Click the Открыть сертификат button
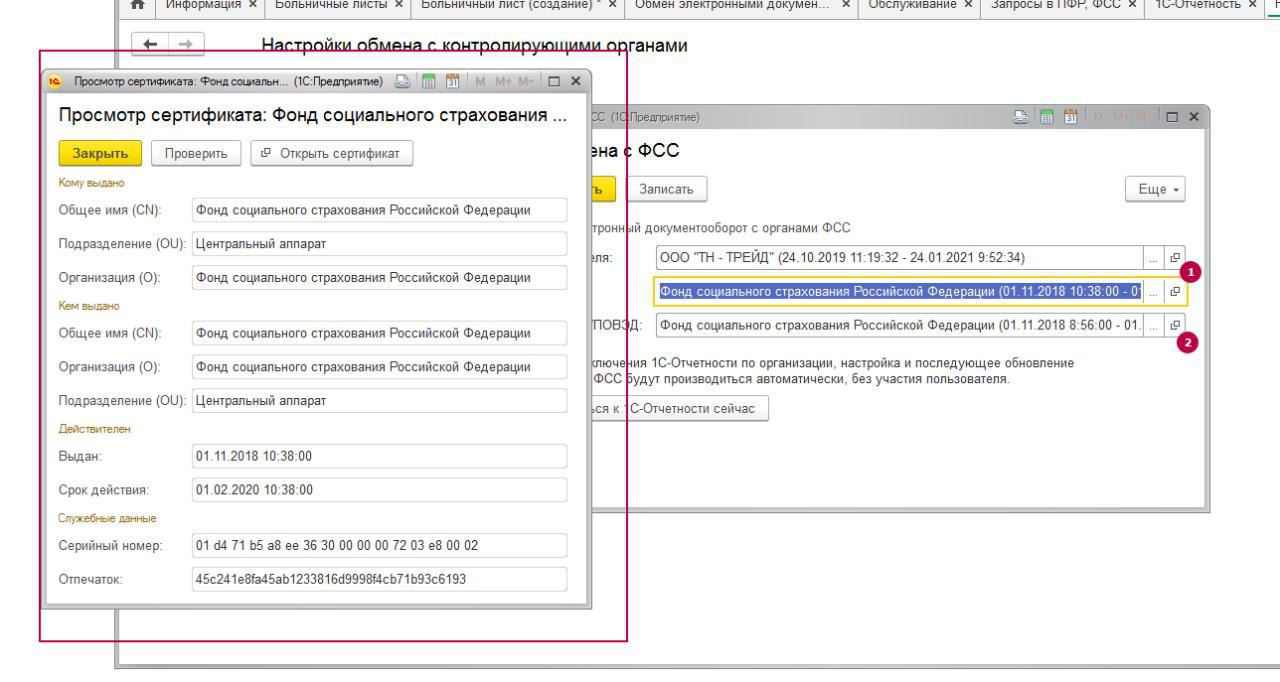Image resolution: width=1280 pixels, height=682 pixels. pyautogui.click(x=331, y=154)
